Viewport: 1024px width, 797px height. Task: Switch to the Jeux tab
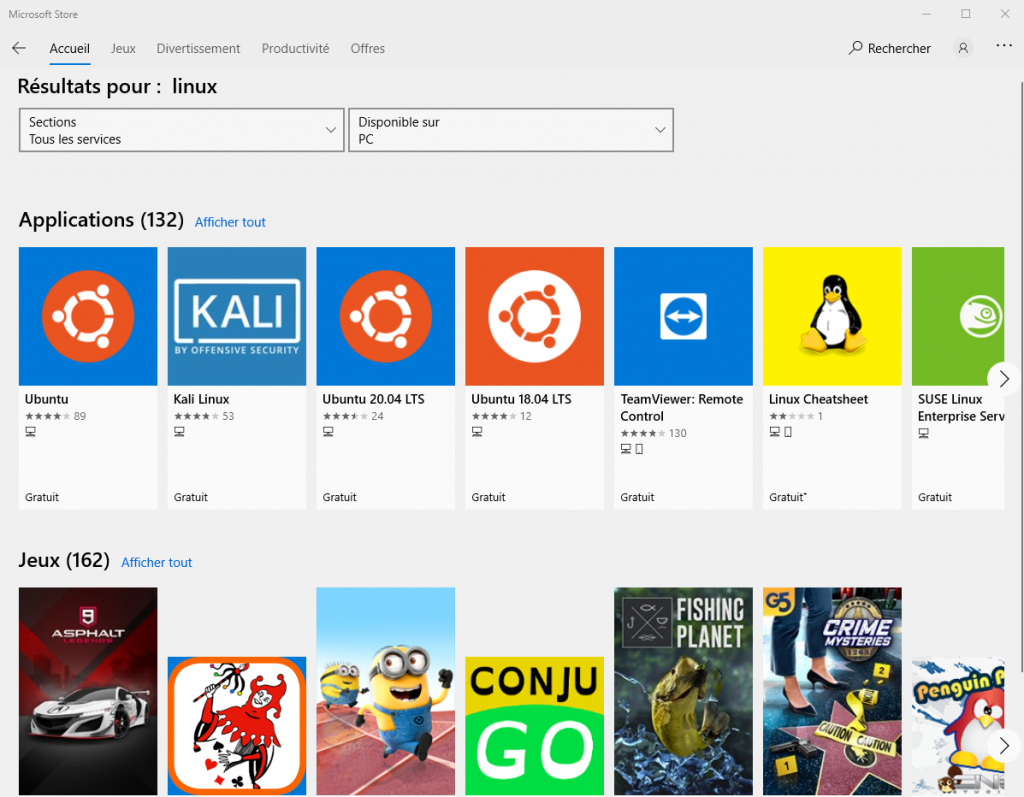(123, 48)
